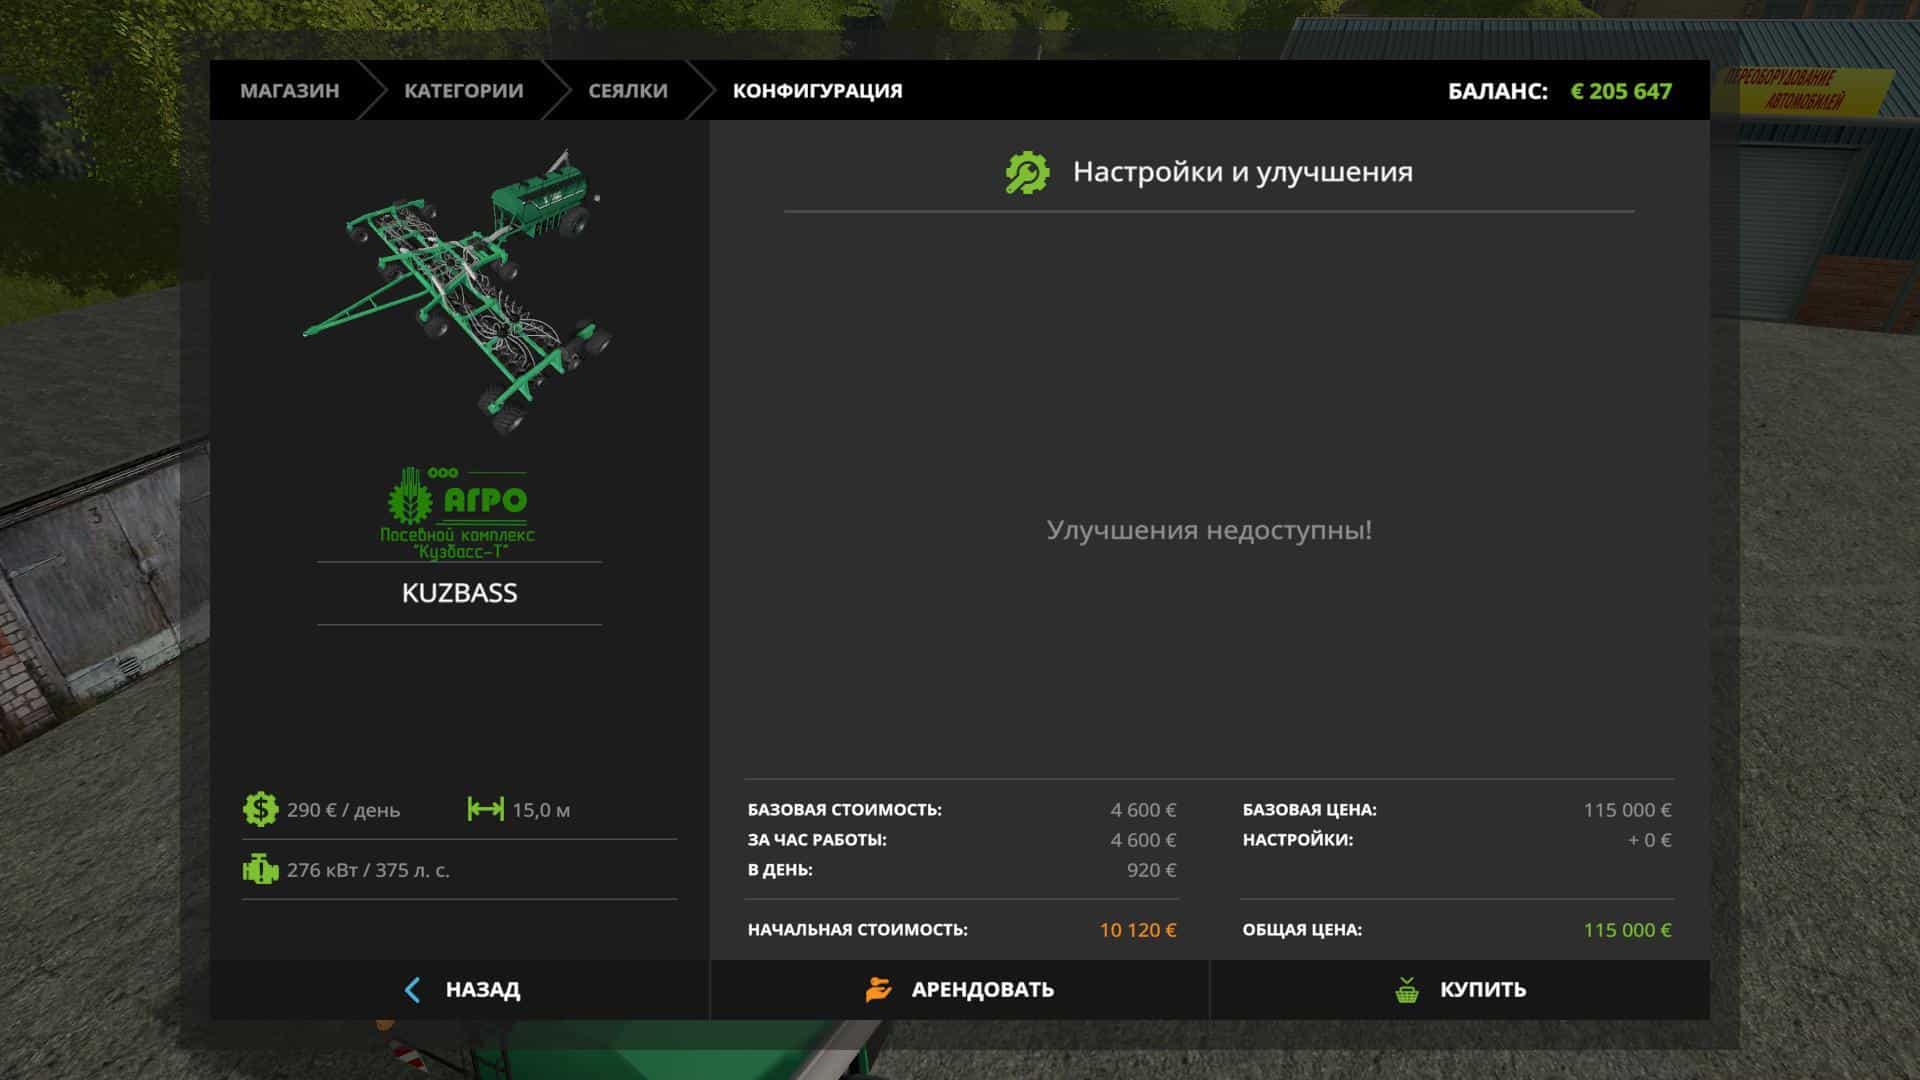Click the blue back arrow icon

click(x=412, y=990)
